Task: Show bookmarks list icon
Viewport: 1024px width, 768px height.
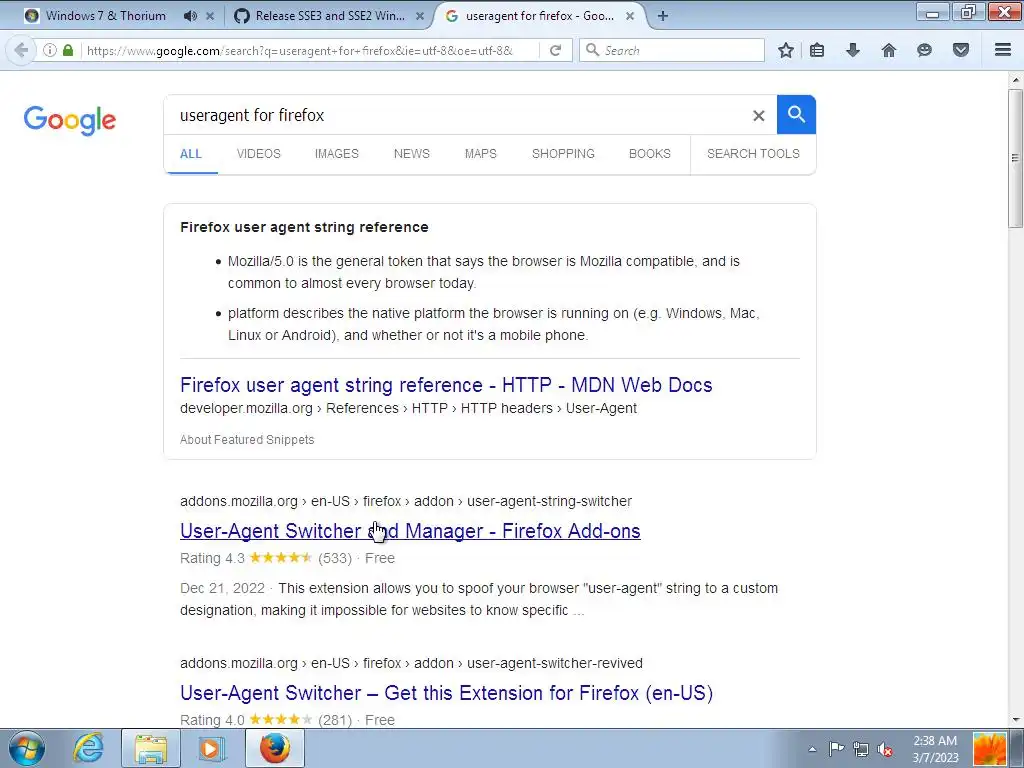Action: pos(817,50)
